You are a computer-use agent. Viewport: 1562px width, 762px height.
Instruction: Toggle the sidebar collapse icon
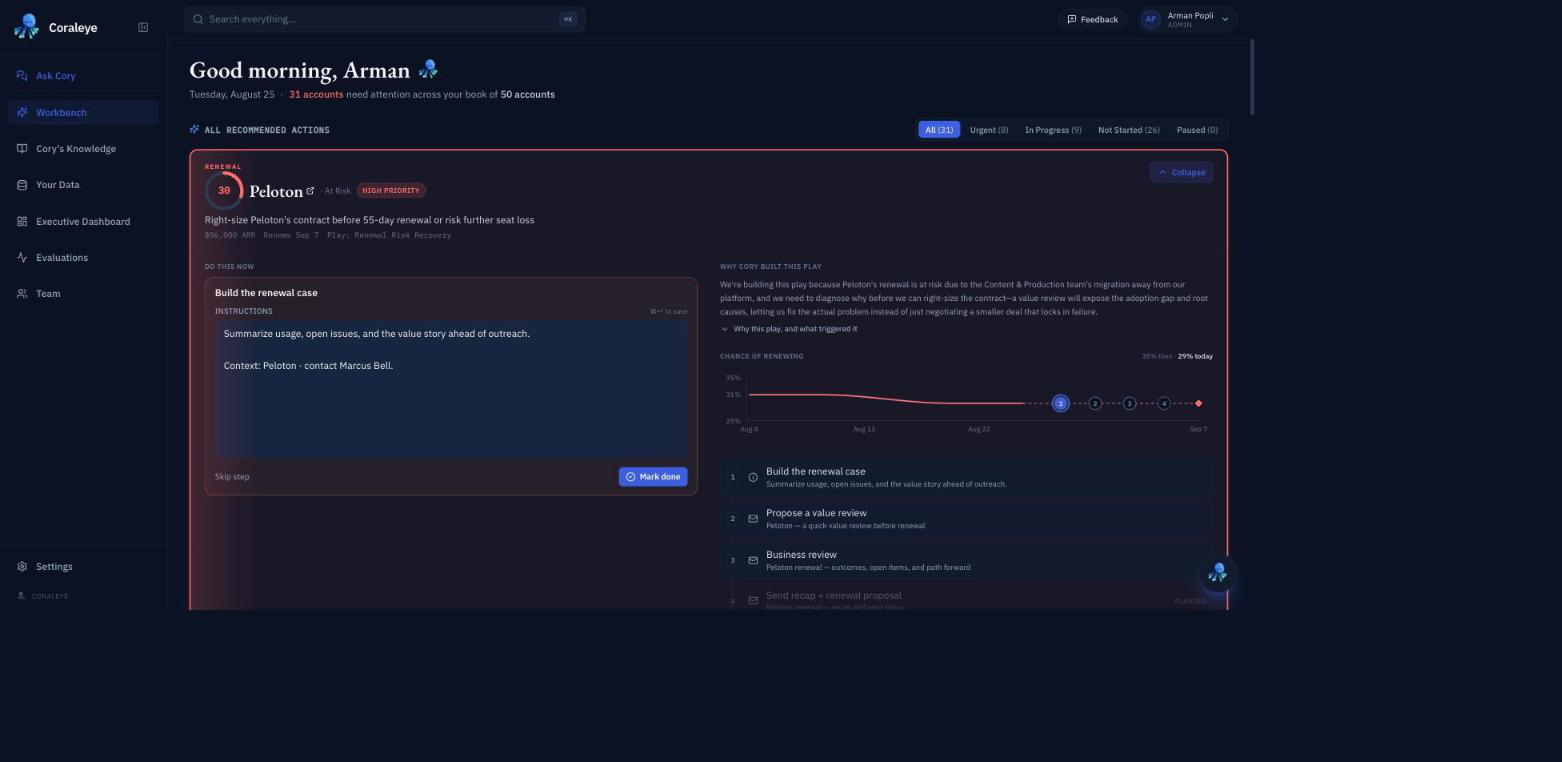point(143,27)
